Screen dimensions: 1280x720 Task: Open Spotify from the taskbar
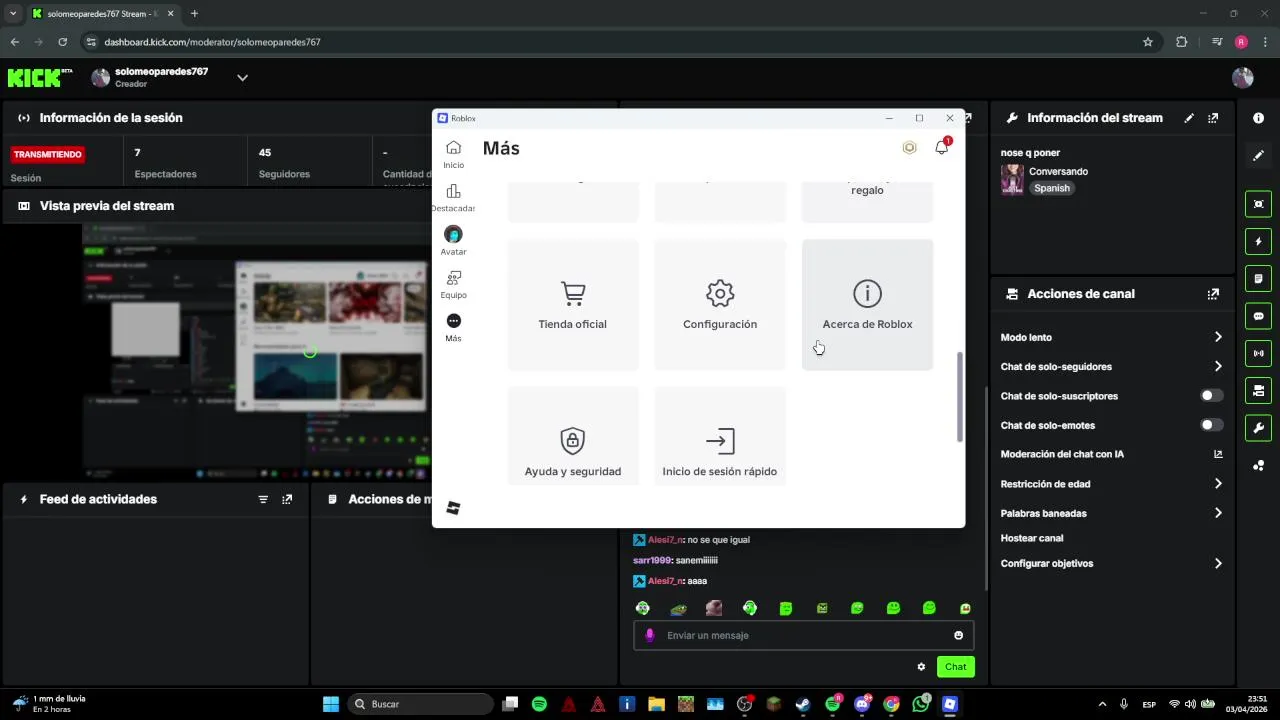coord(539,704)
